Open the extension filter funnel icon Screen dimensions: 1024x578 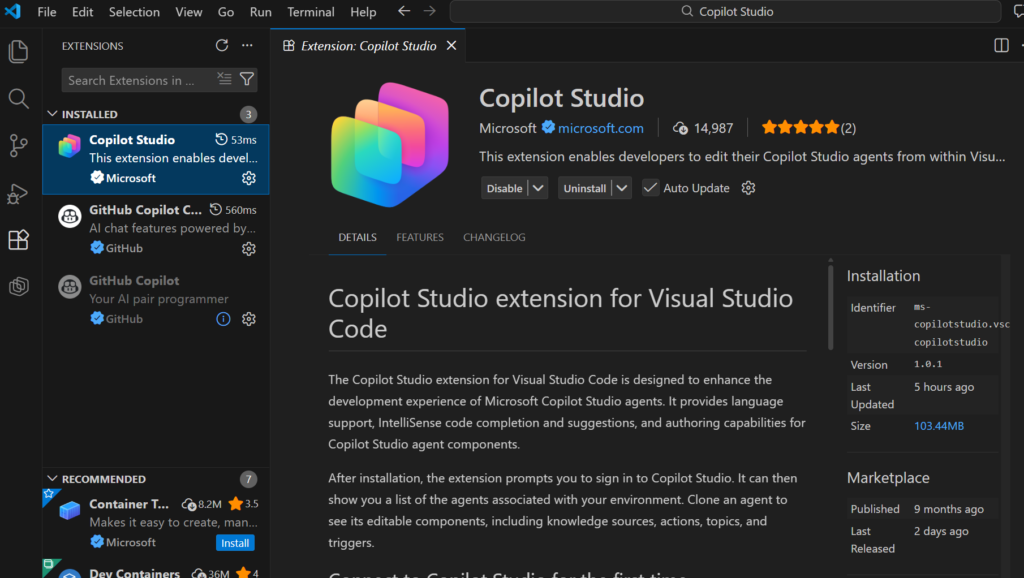(x=247, y=80)
